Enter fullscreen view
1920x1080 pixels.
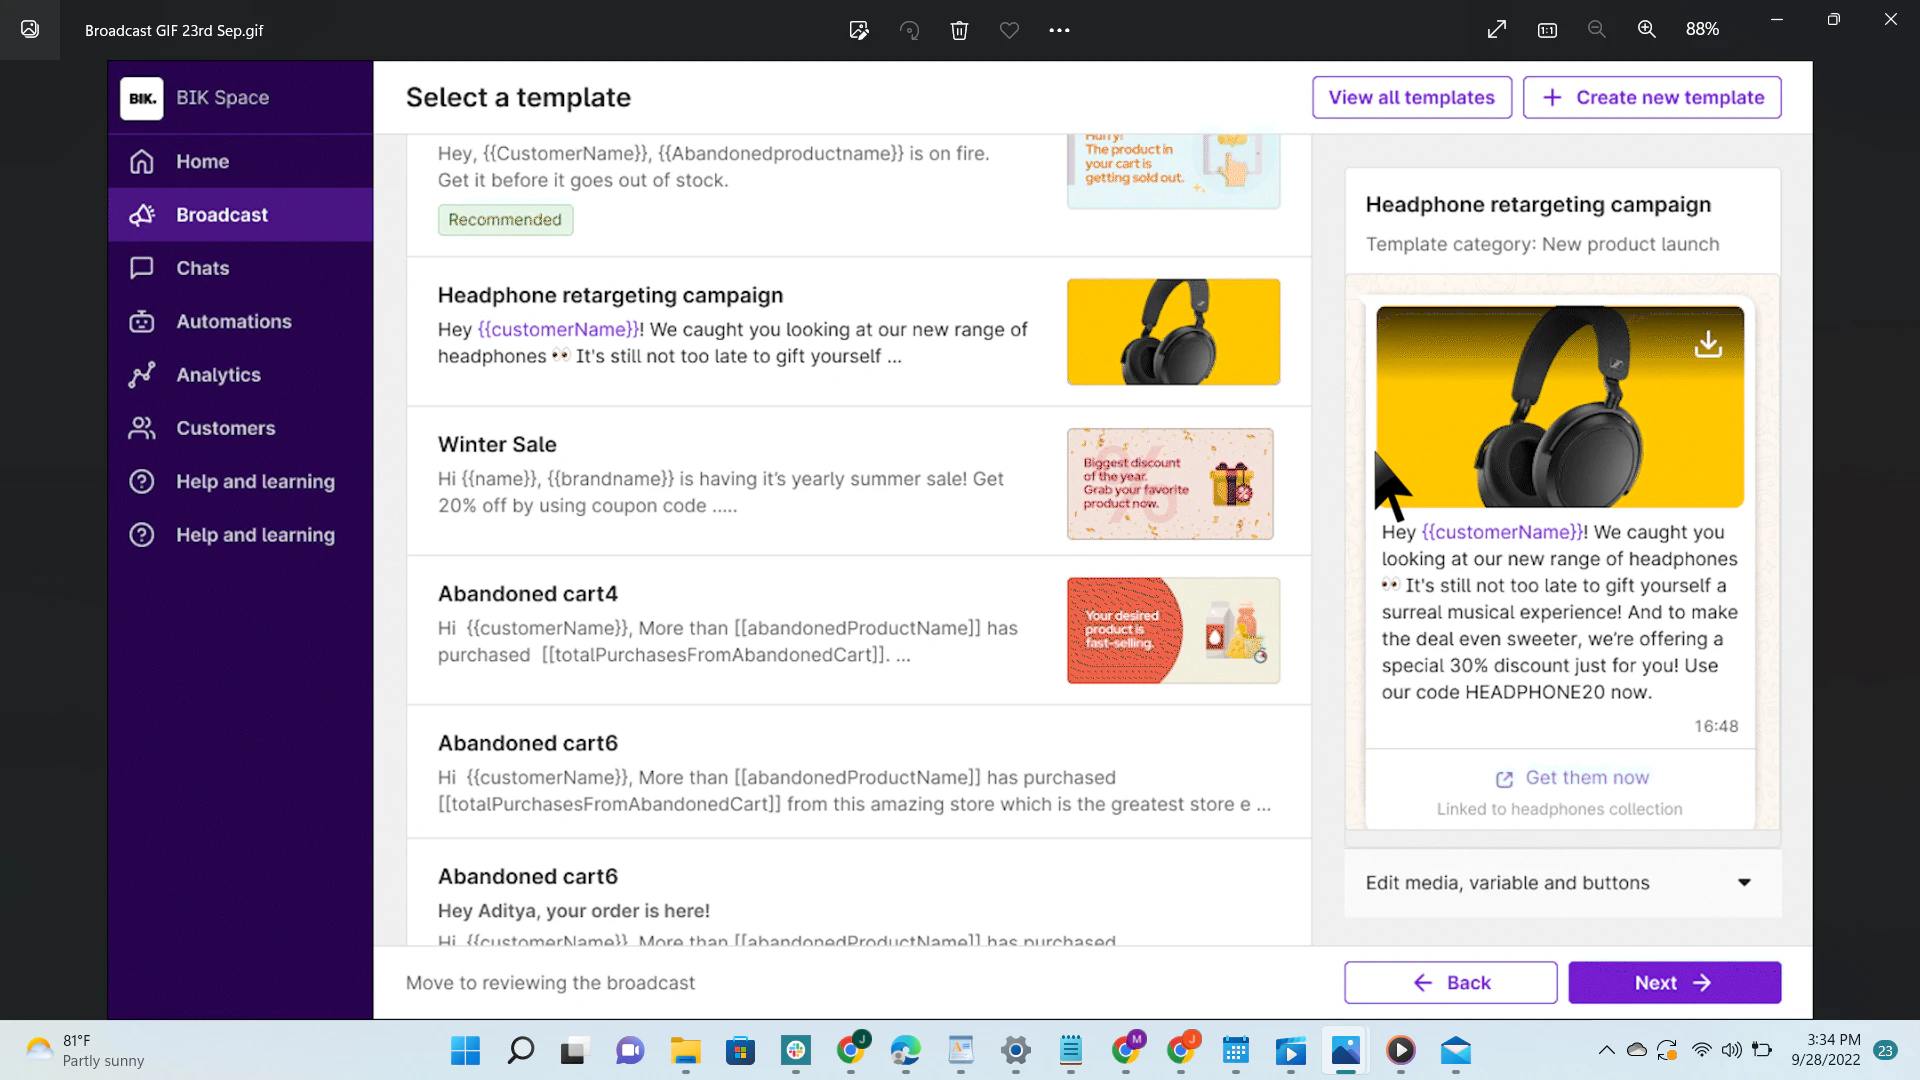(x=1496, y=29)
